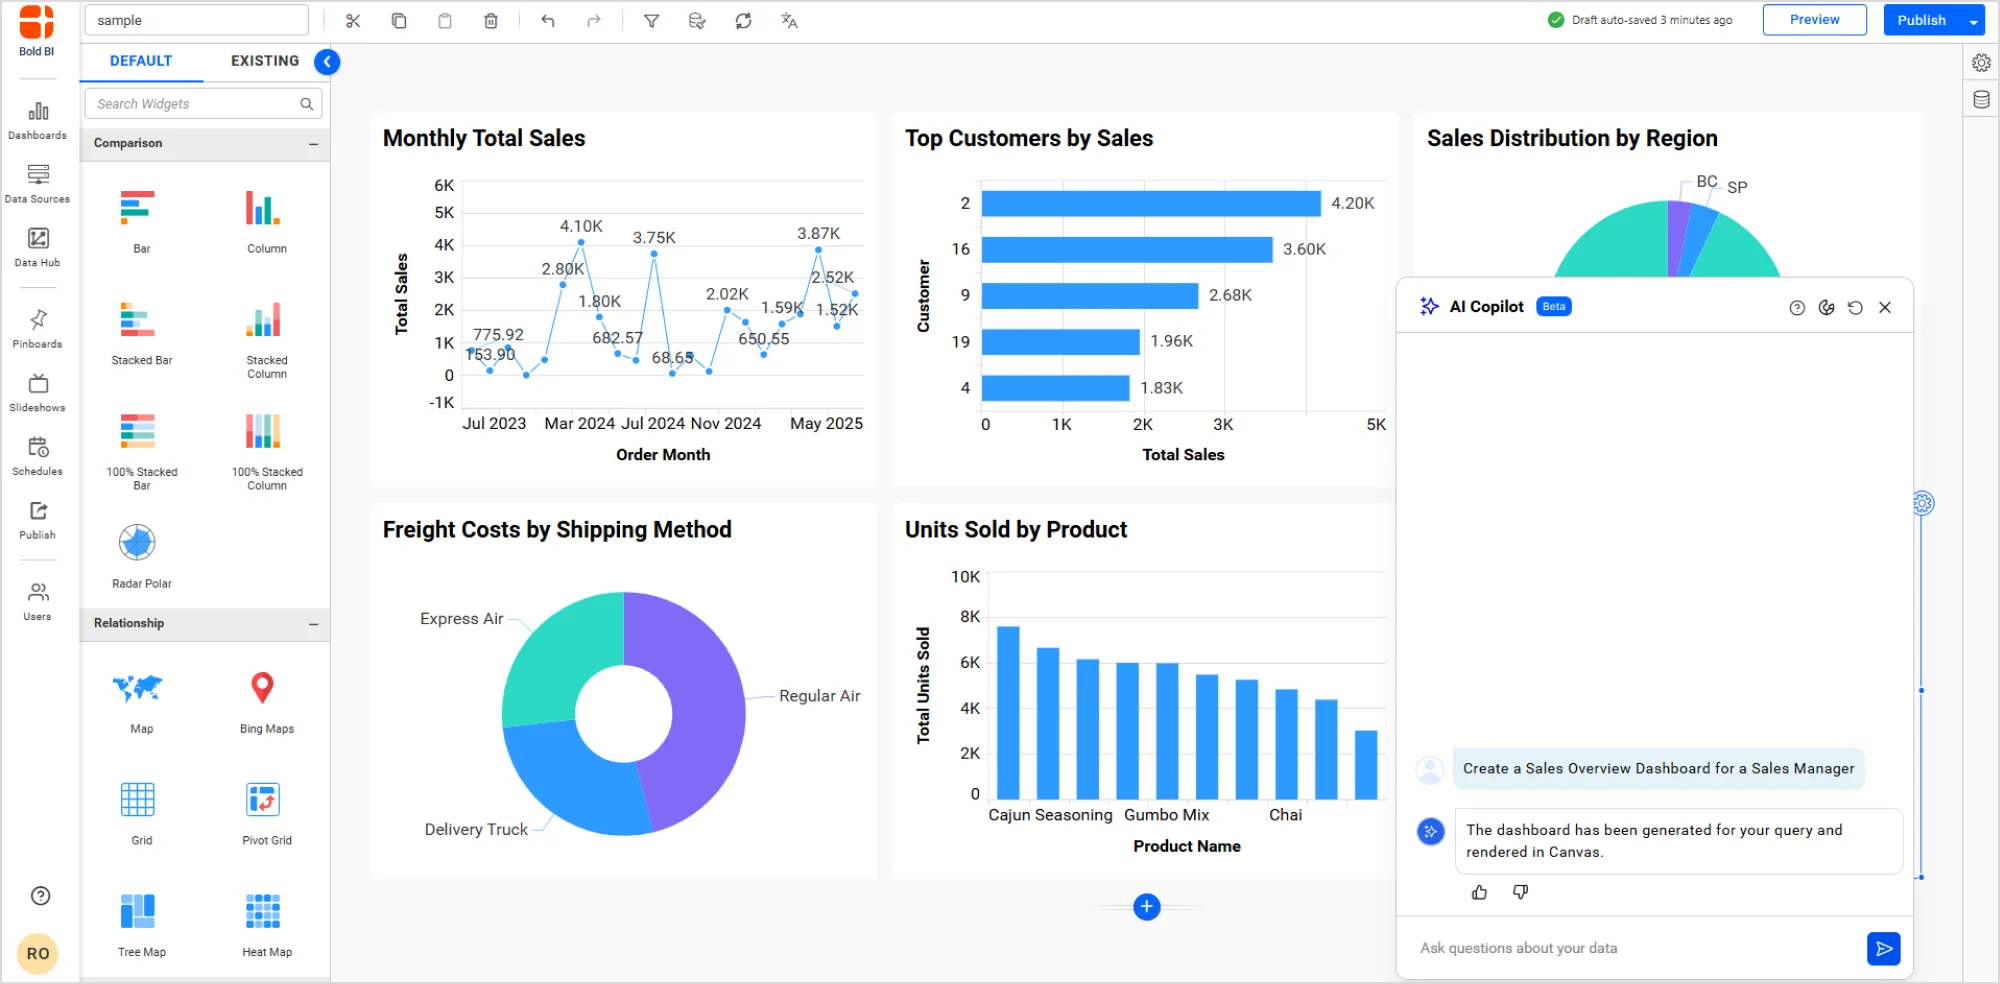Click the undo icon in the toolbar
This screenshot has width=2000, height=984.
[x=548, y=20]
